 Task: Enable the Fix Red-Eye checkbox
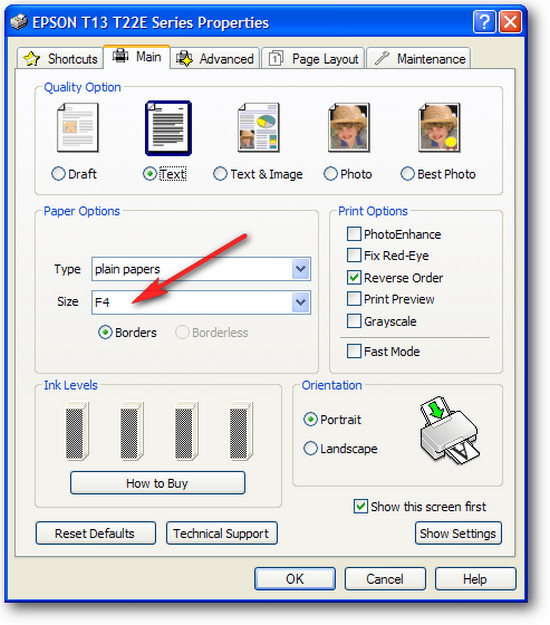(x=354, y=255)
